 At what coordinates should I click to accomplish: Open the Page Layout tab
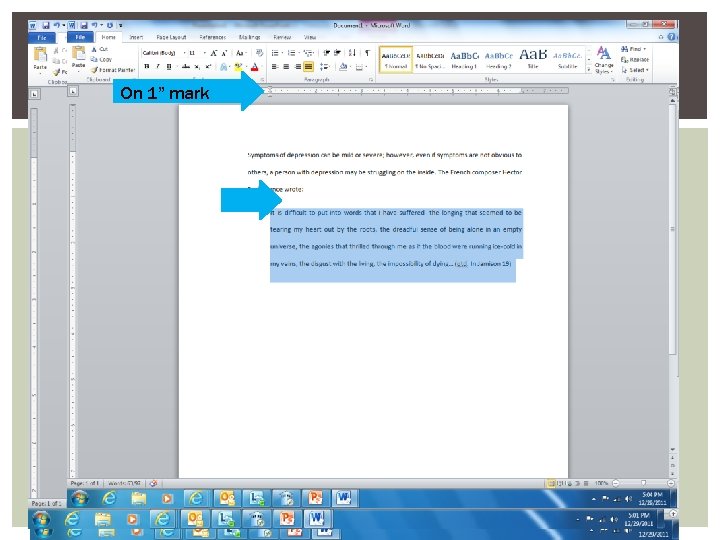[171, 37]
